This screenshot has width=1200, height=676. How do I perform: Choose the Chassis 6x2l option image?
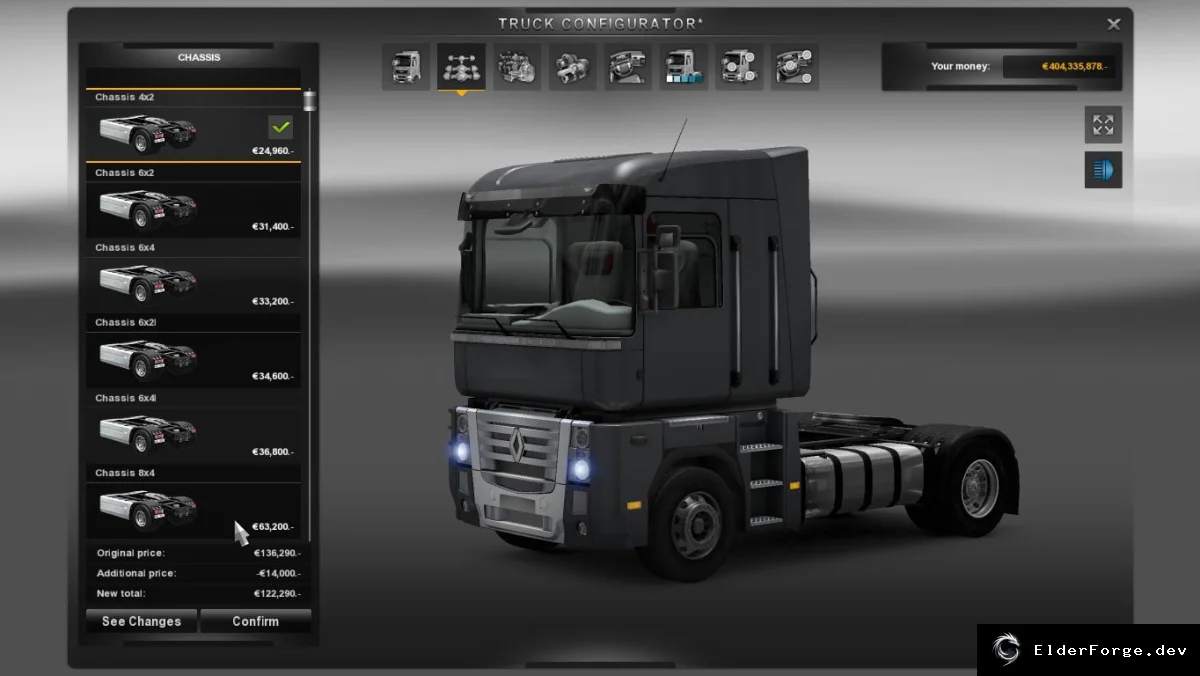pyautogui.click(x=148, y=358)
